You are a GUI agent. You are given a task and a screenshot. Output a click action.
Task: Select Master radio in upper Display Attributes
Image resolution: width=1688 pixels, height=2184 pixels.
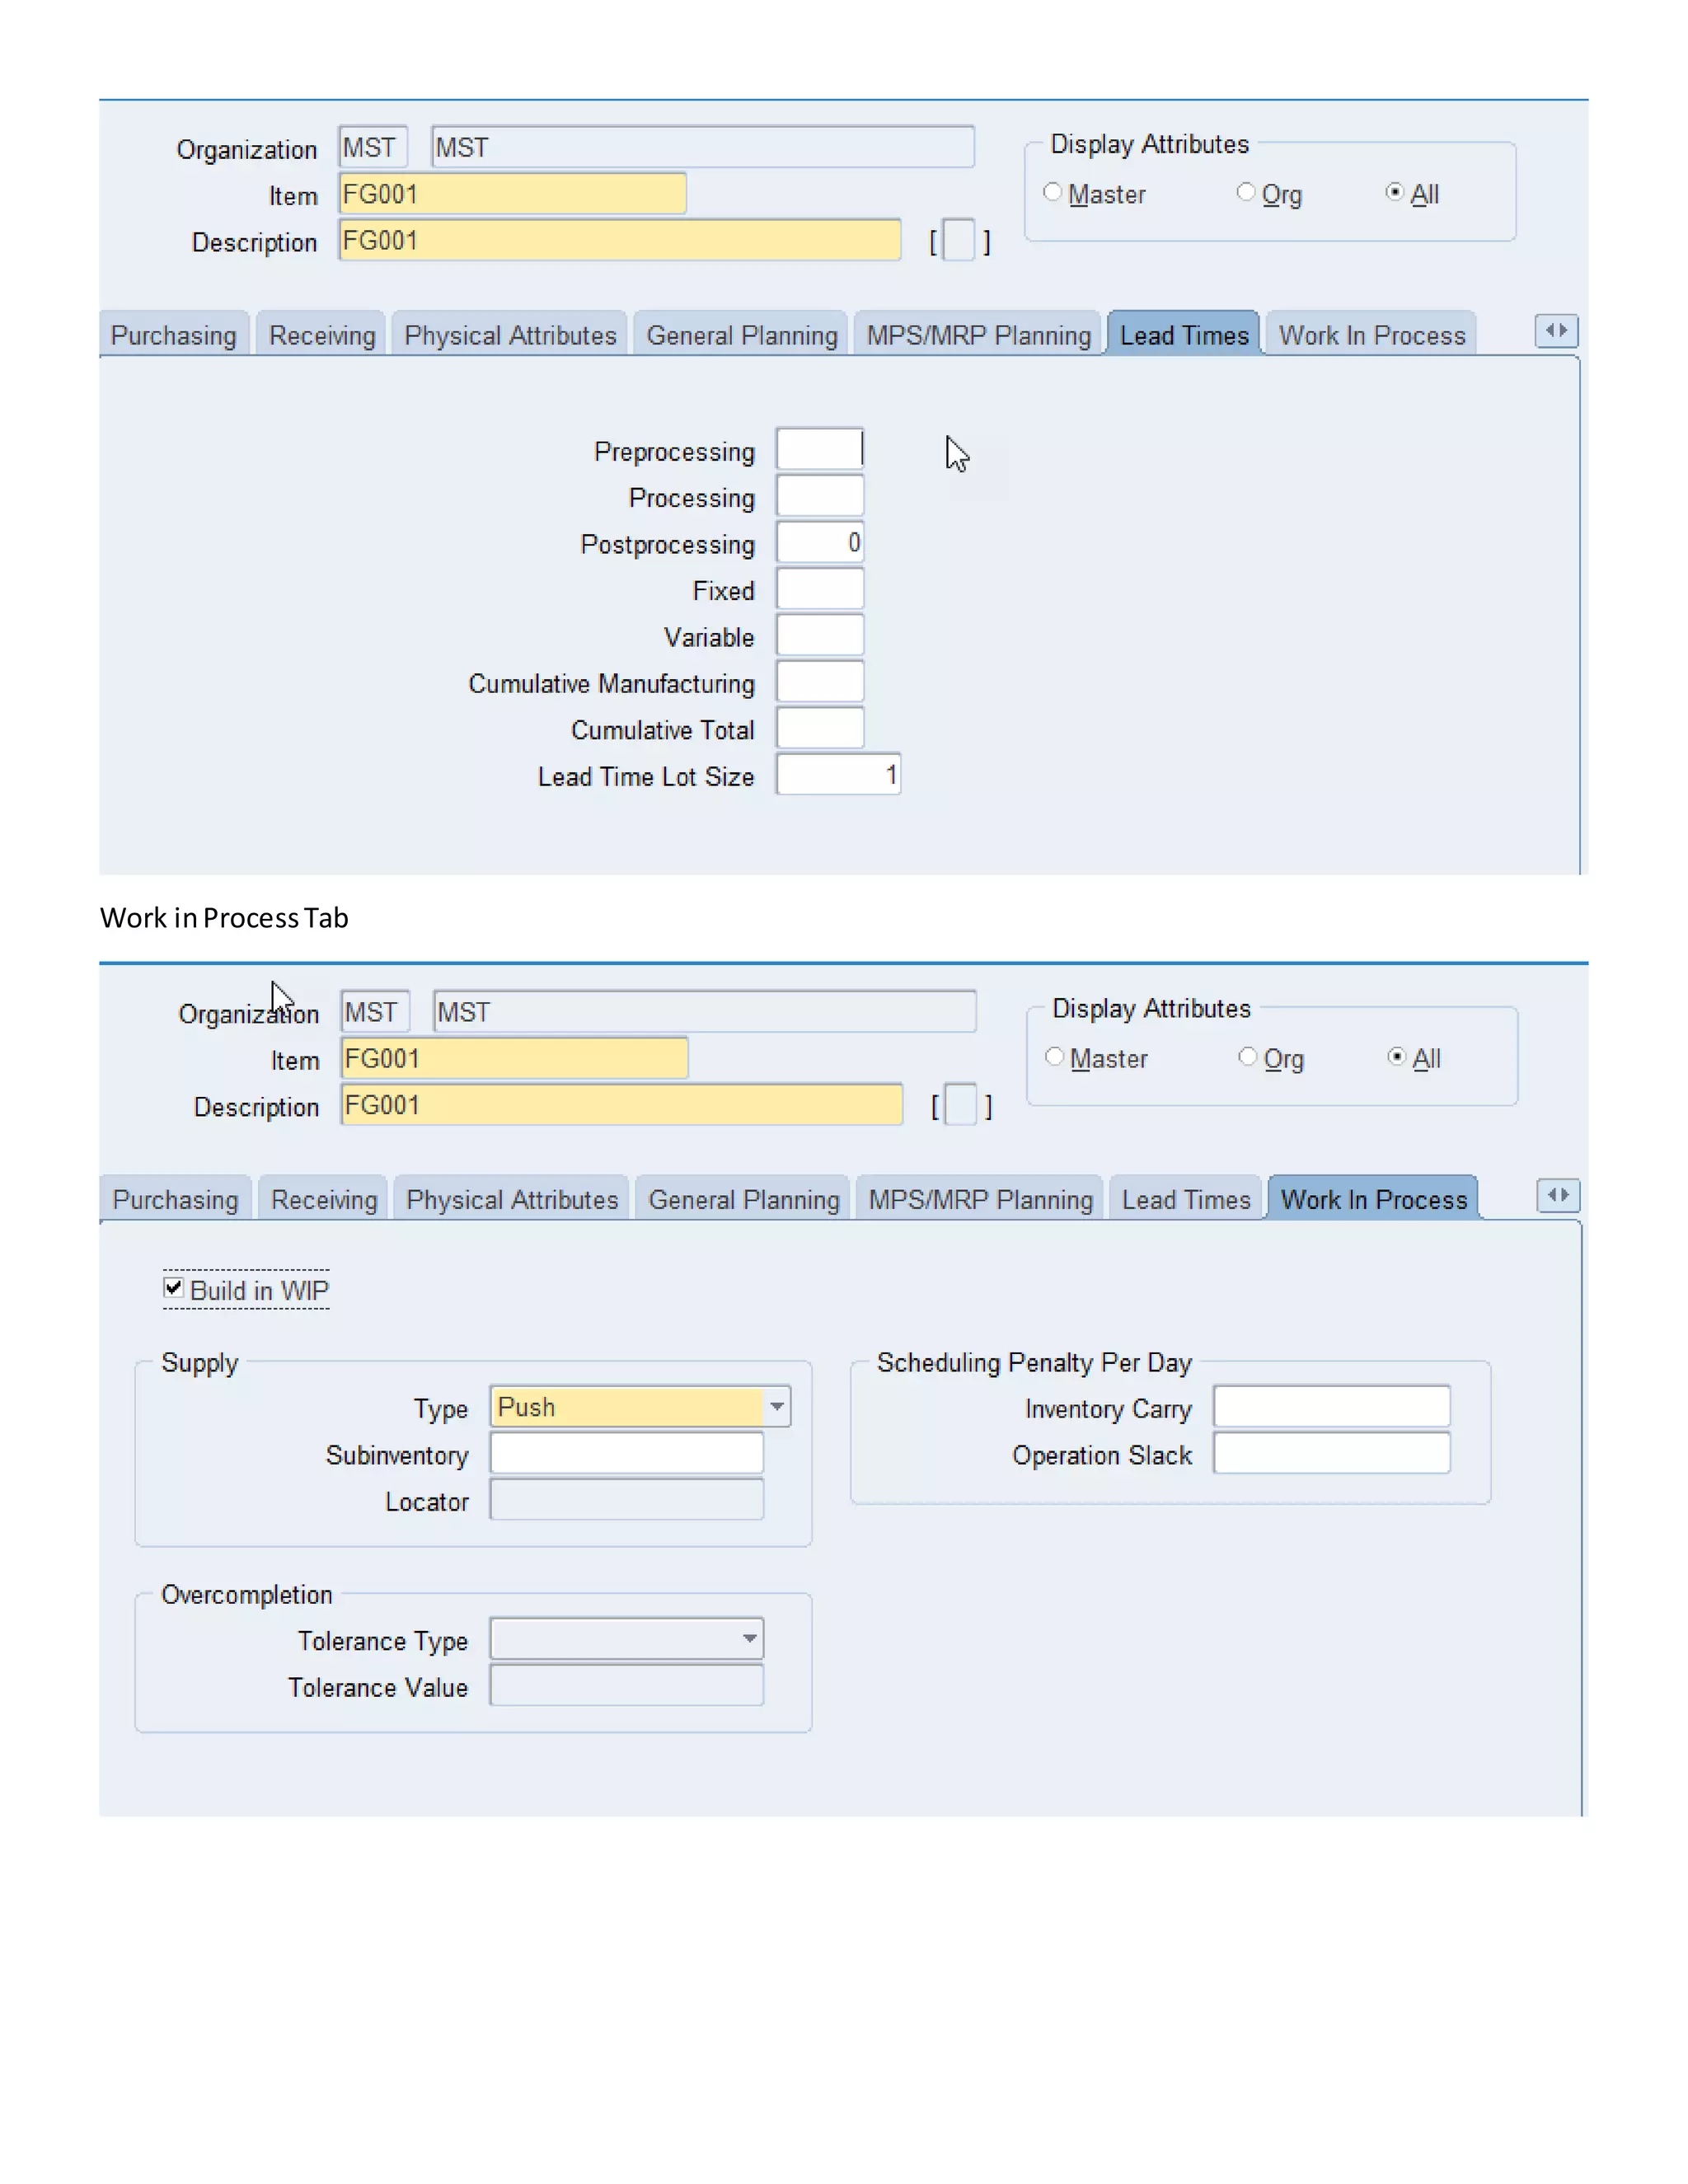[1052, 192]
